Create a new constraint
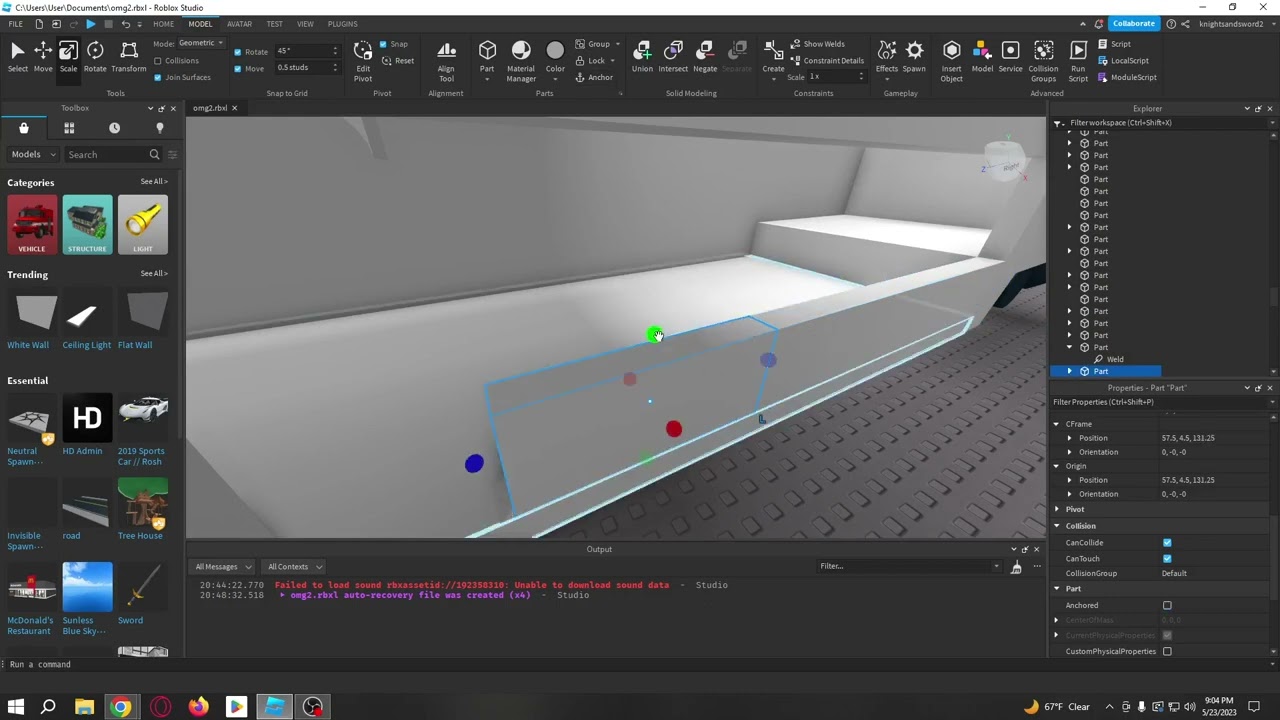This screenshot has width=1280, height=720. pyautogui.click(x=773, y=57)
